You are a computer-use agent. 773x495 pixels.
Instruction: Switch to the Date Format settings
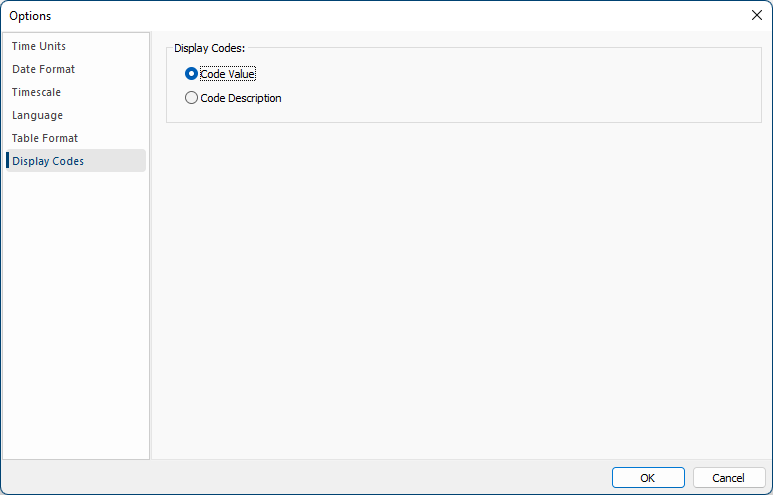43,69
